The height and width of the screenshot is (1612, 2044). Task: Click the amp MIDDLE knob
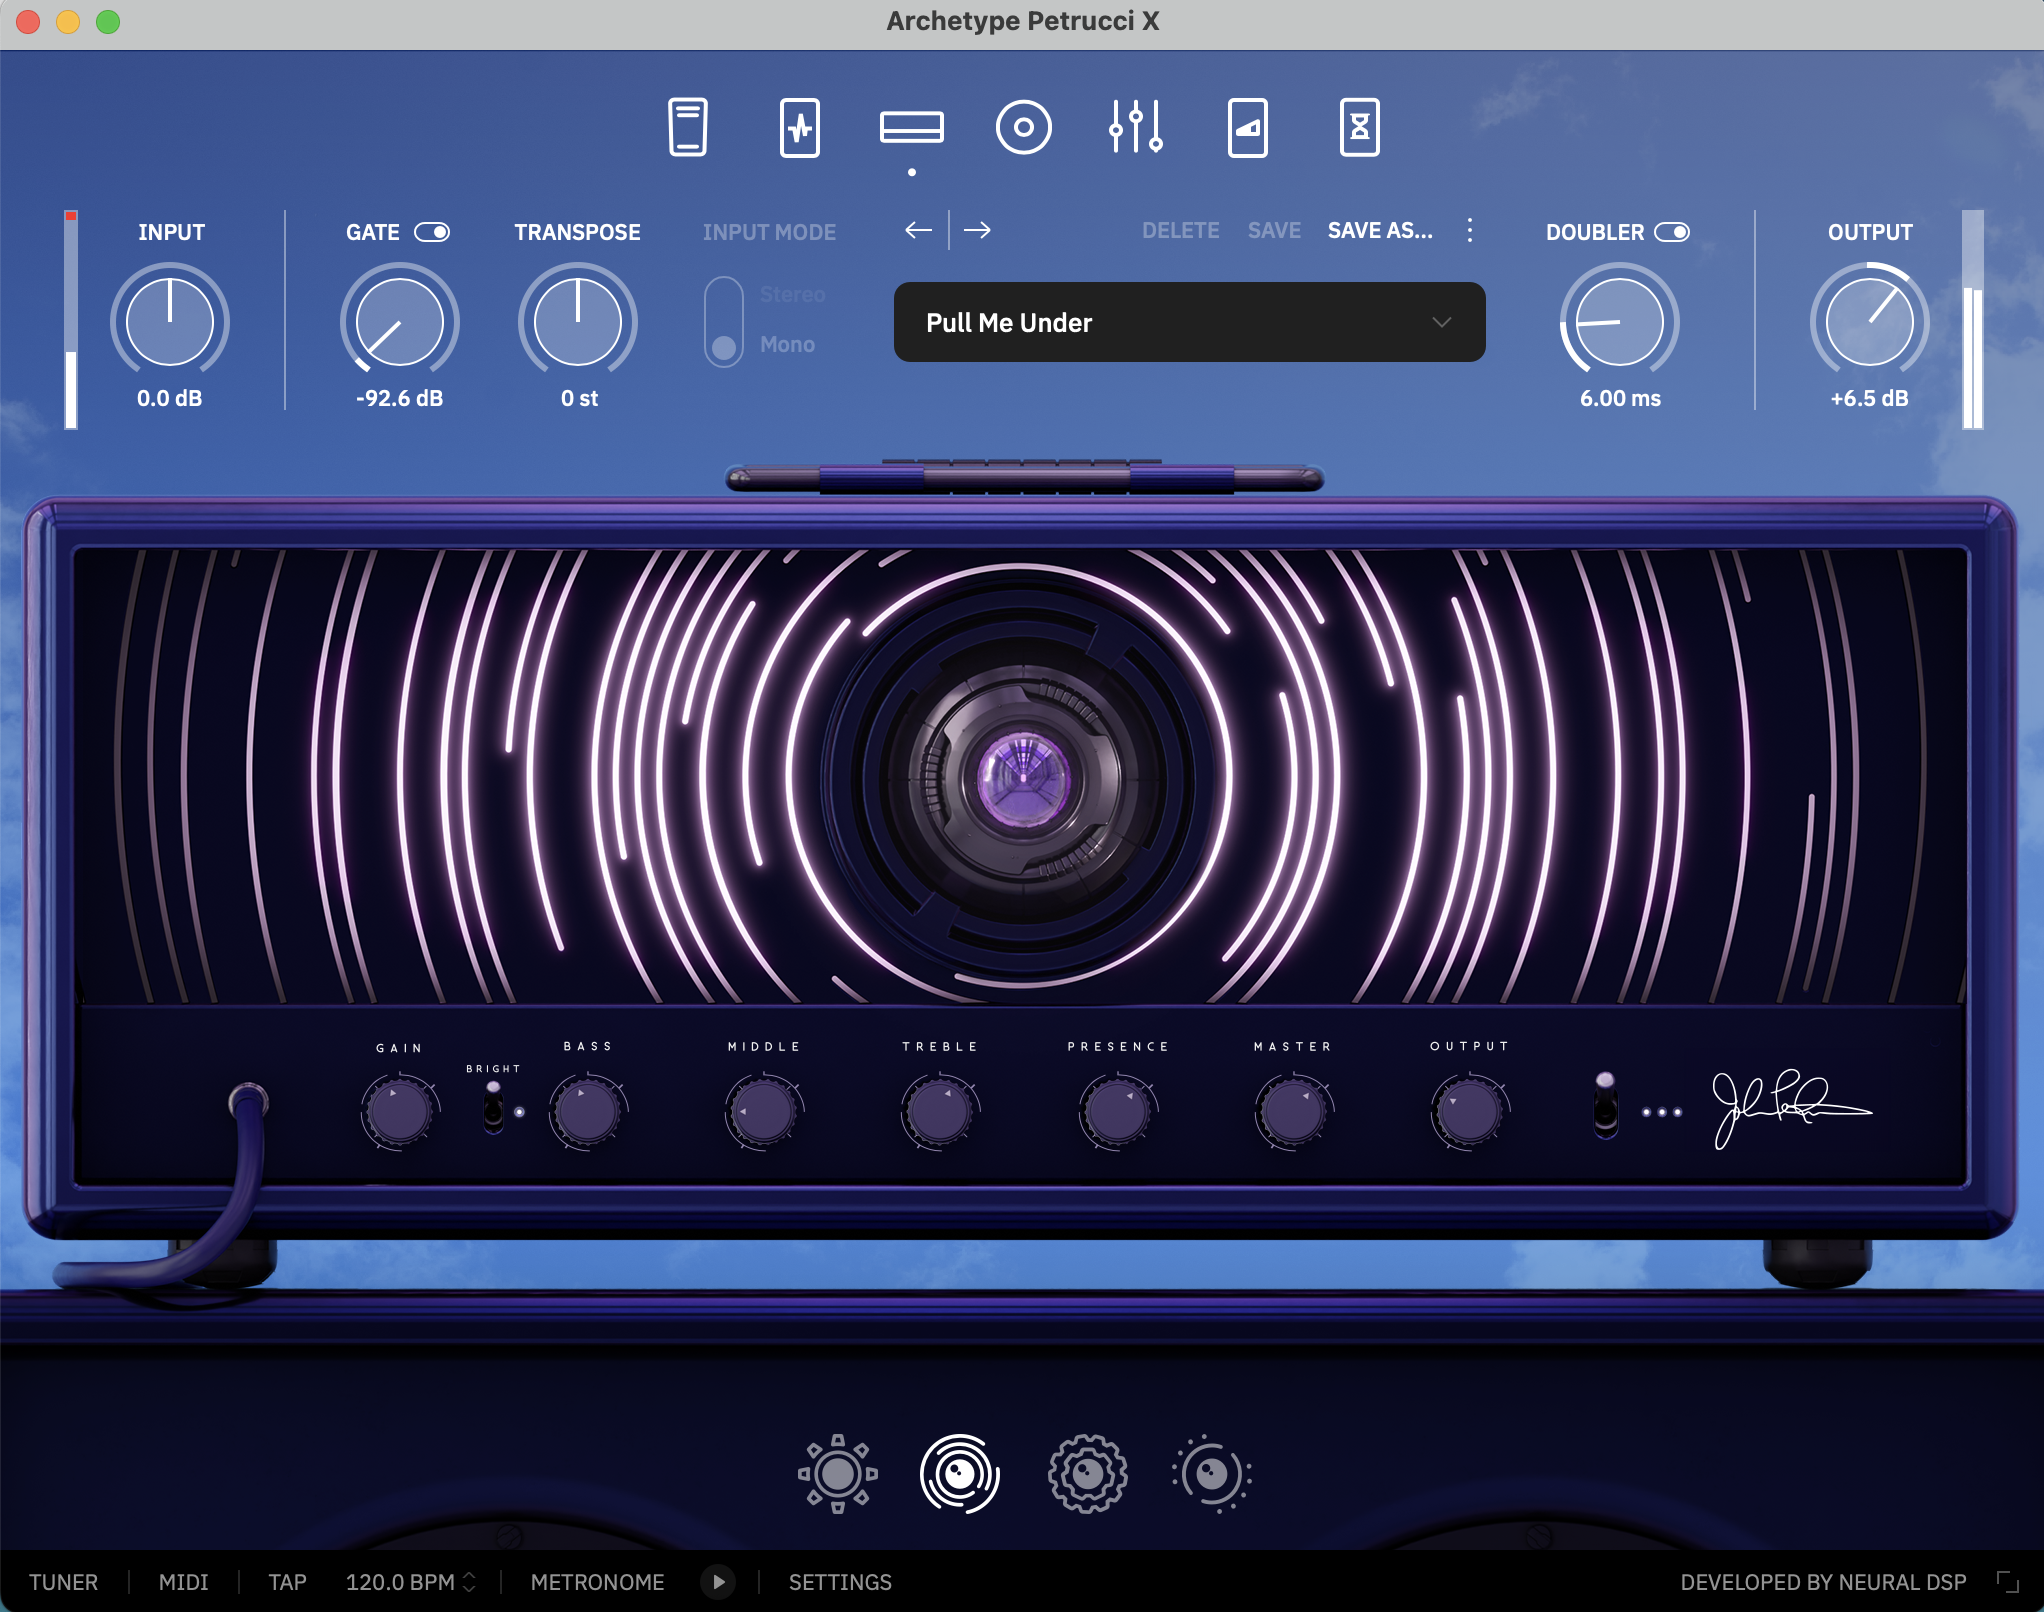click(x=764, y=1111)
